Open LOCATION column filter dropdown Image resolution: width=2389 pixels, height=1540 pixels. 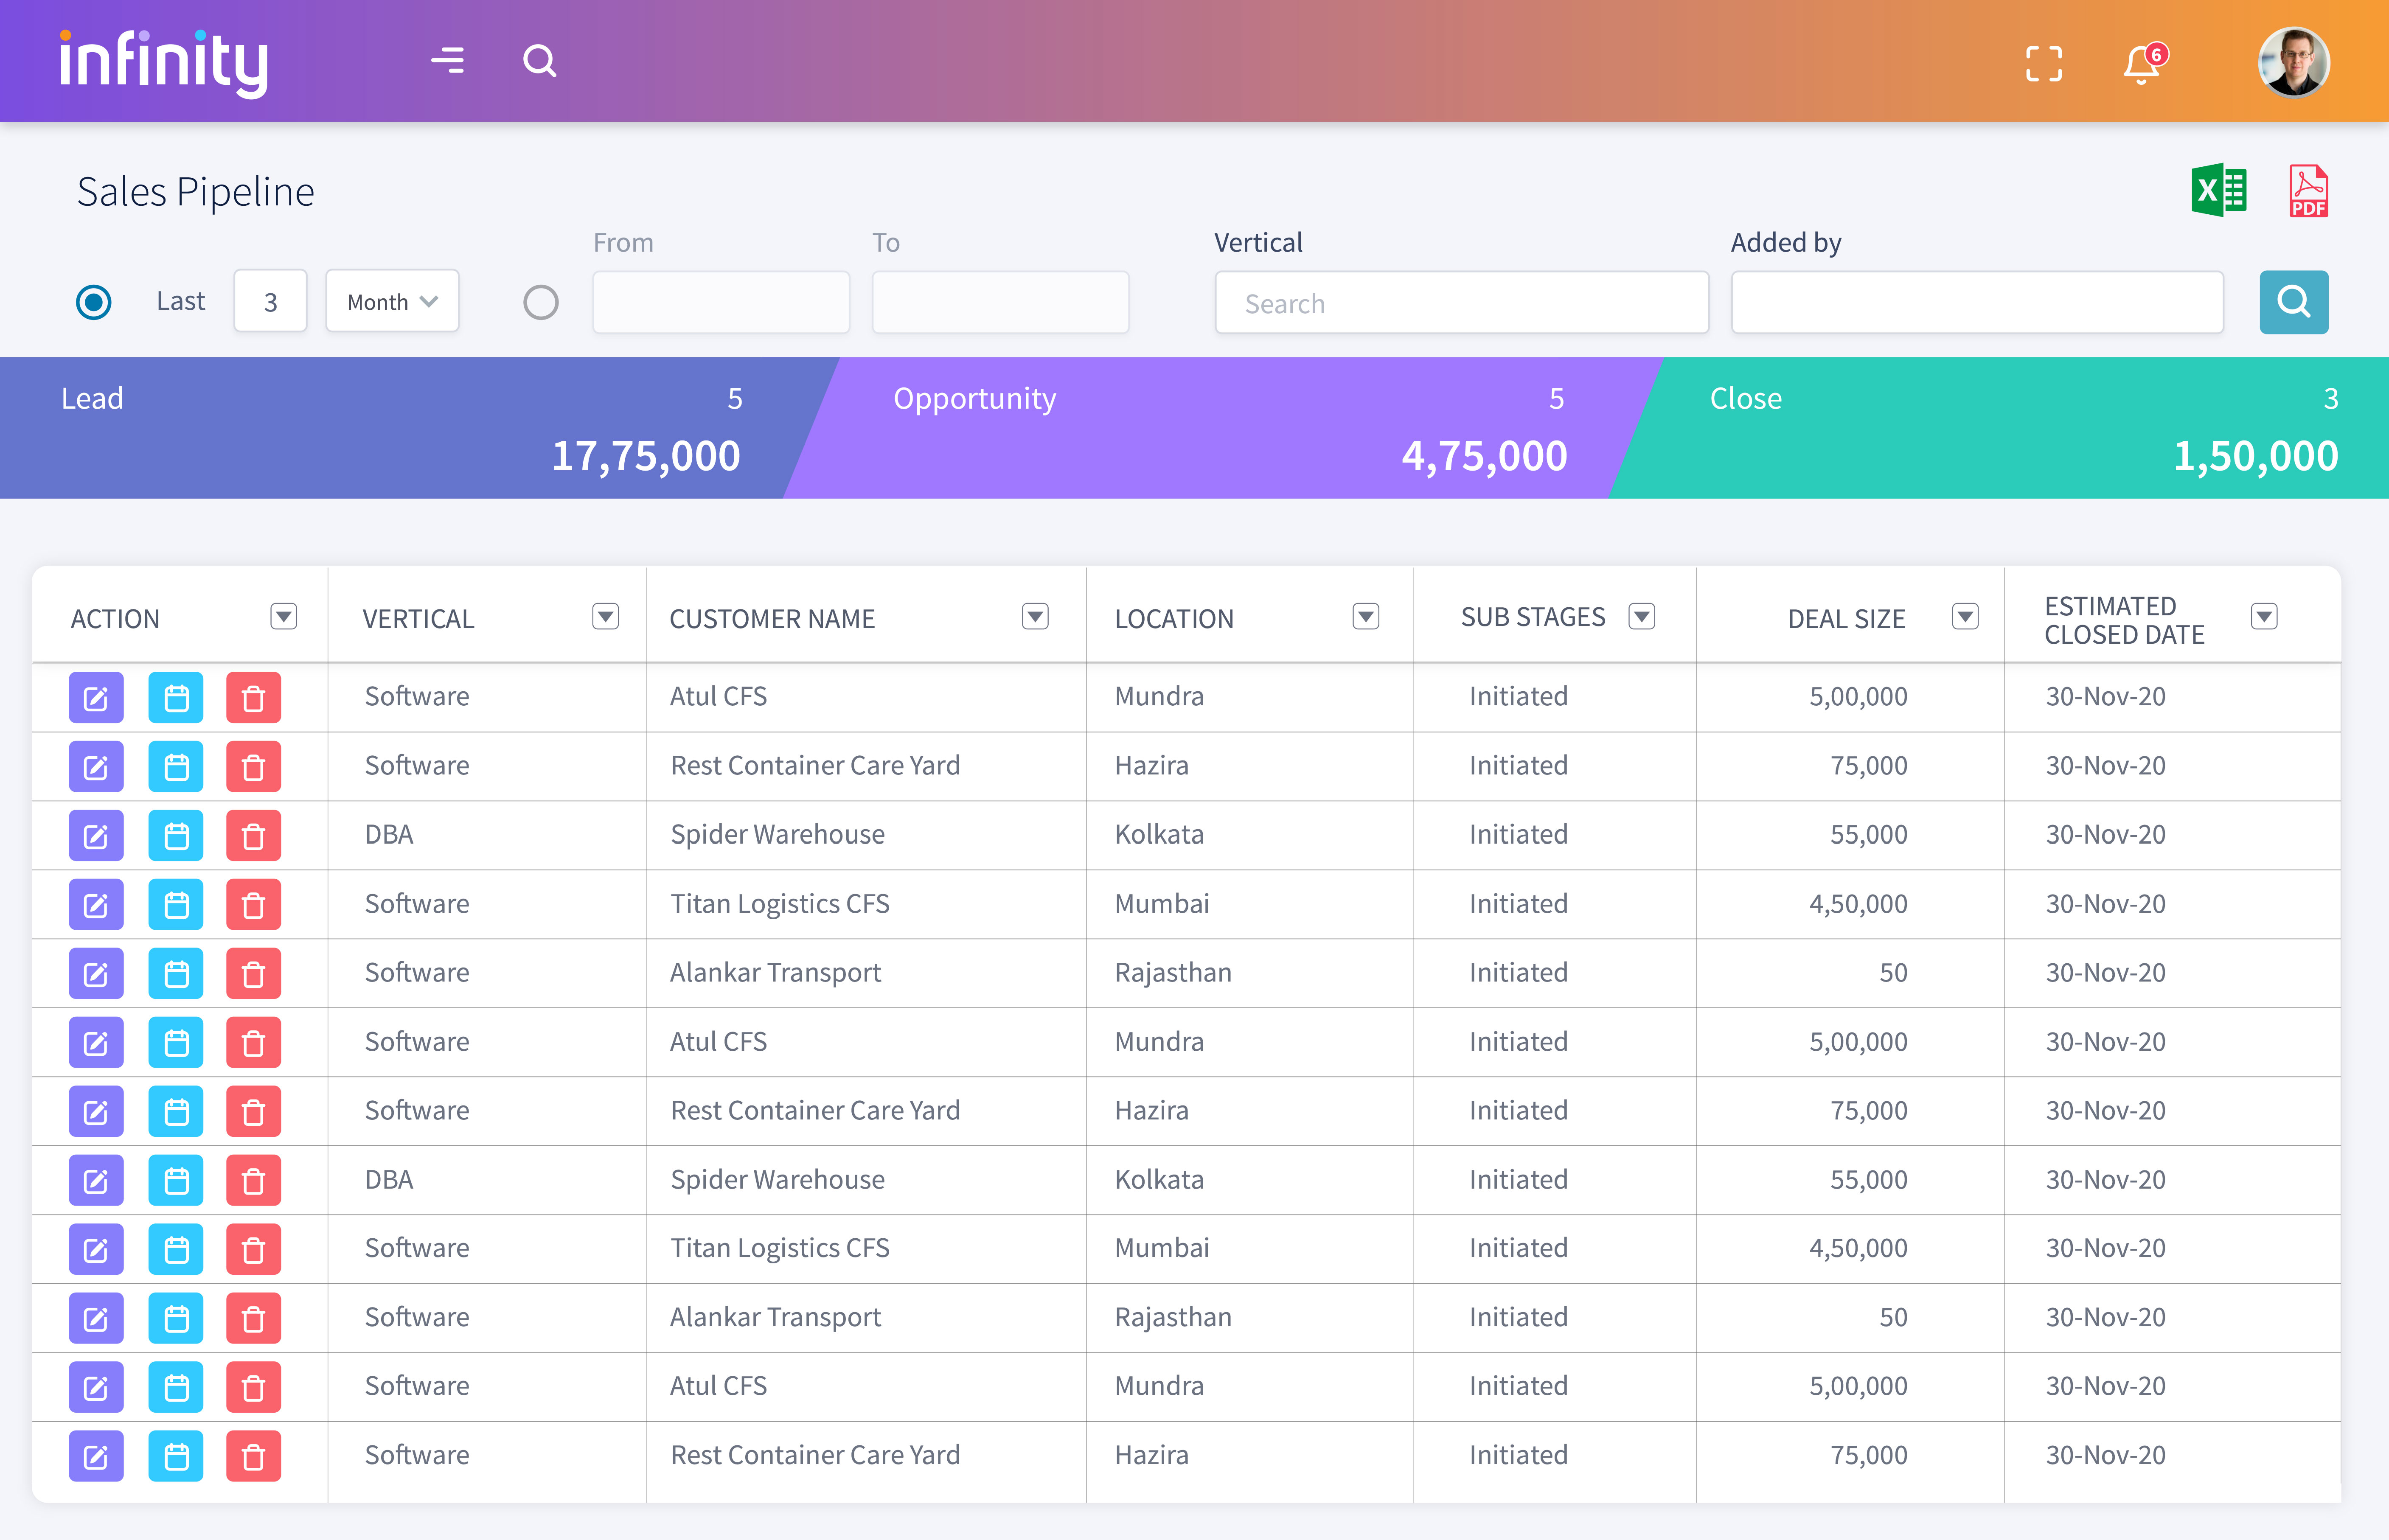click(1366, 616)
